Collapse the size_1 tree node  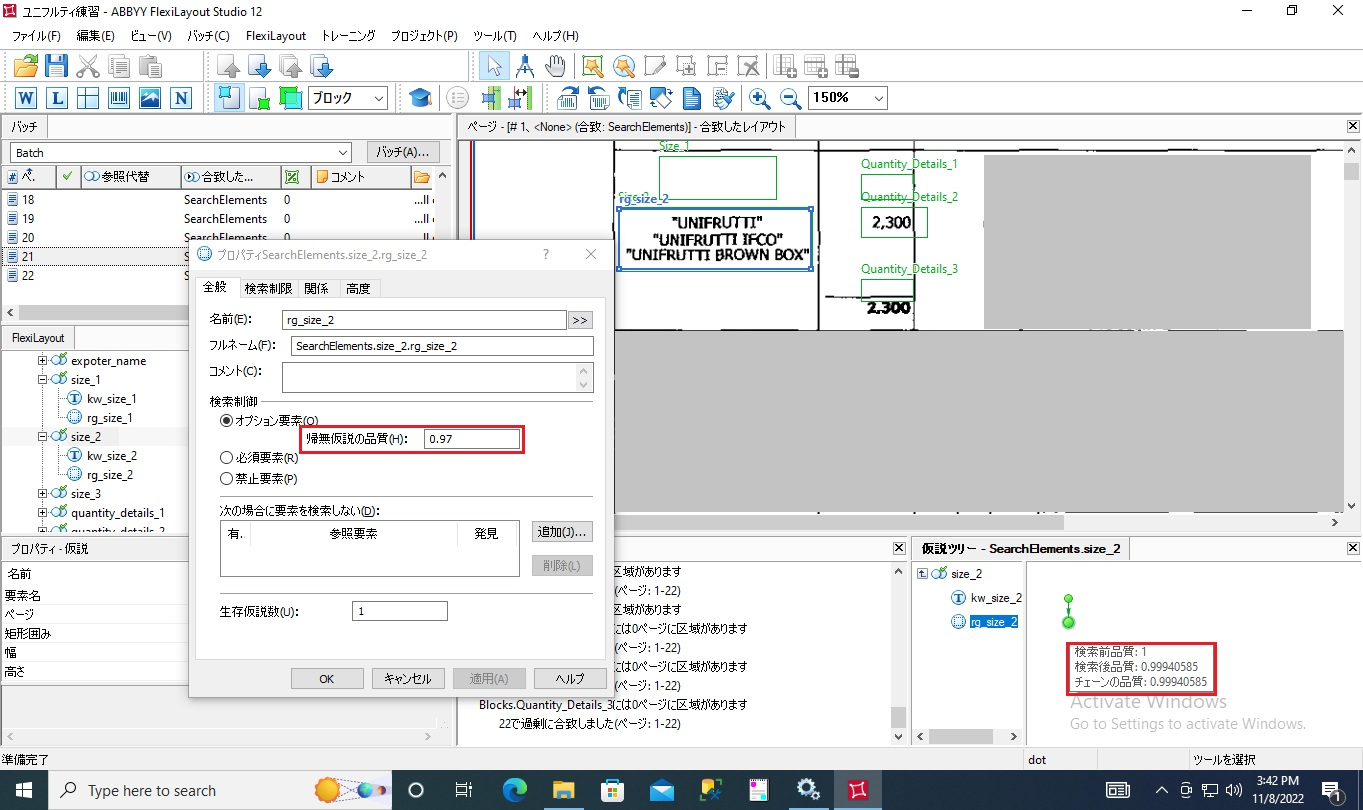(43, 380)
